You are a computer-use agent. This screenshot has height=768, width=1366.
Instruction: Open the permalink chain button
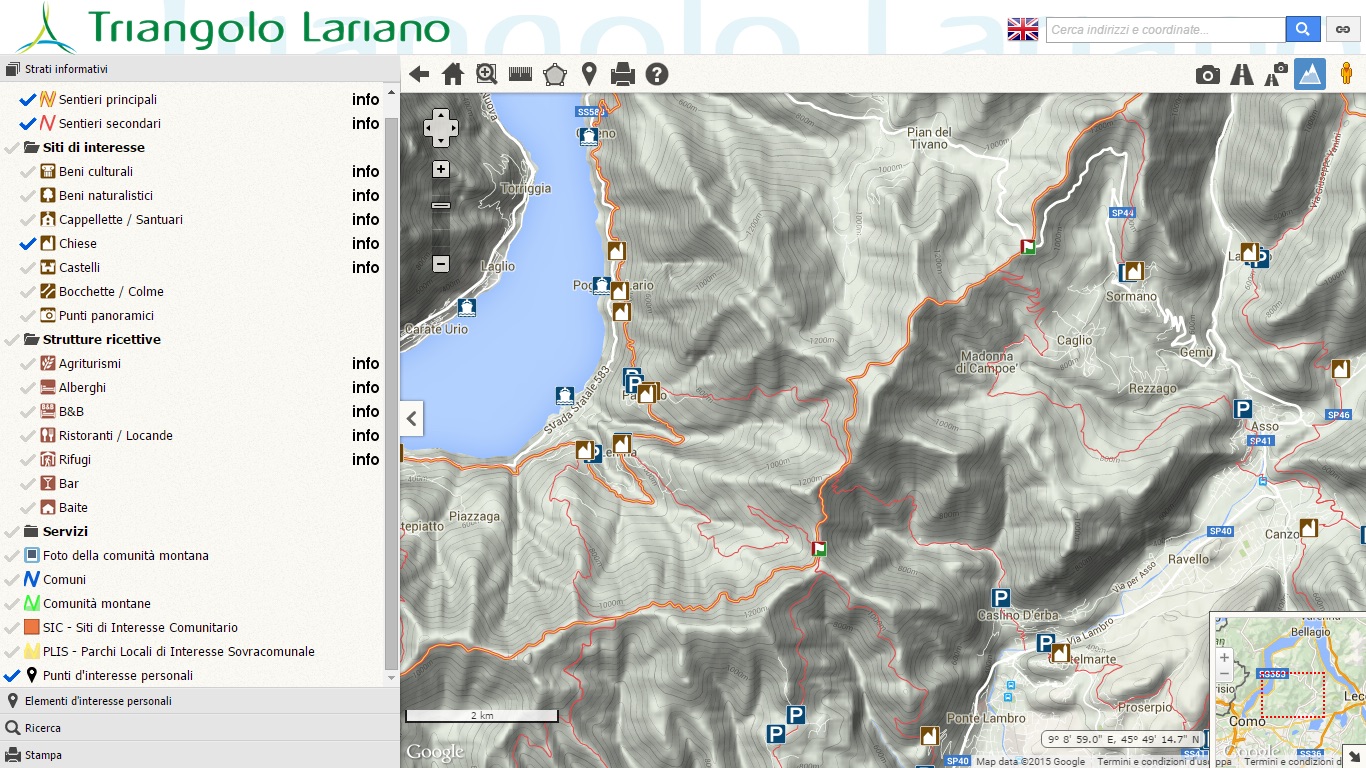(x=1343, y=30)
